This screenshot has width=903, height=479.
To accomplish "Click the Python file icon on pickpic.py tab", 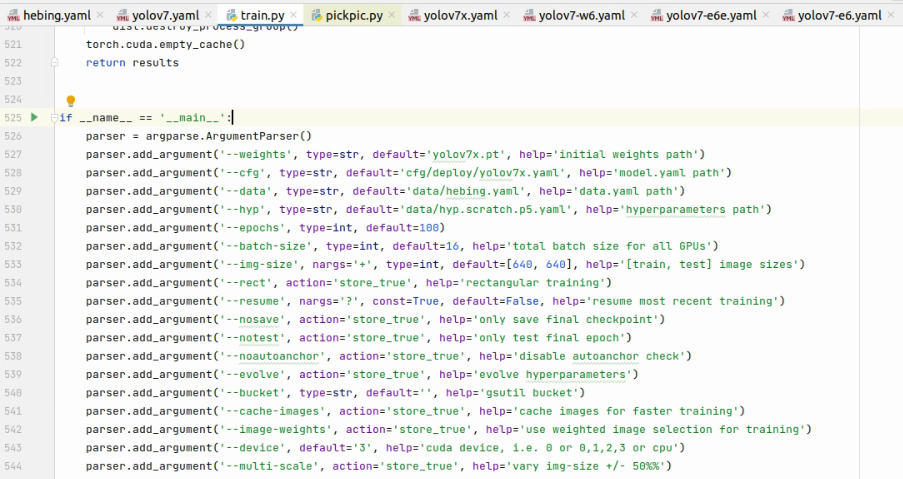I will coord(317,16).
